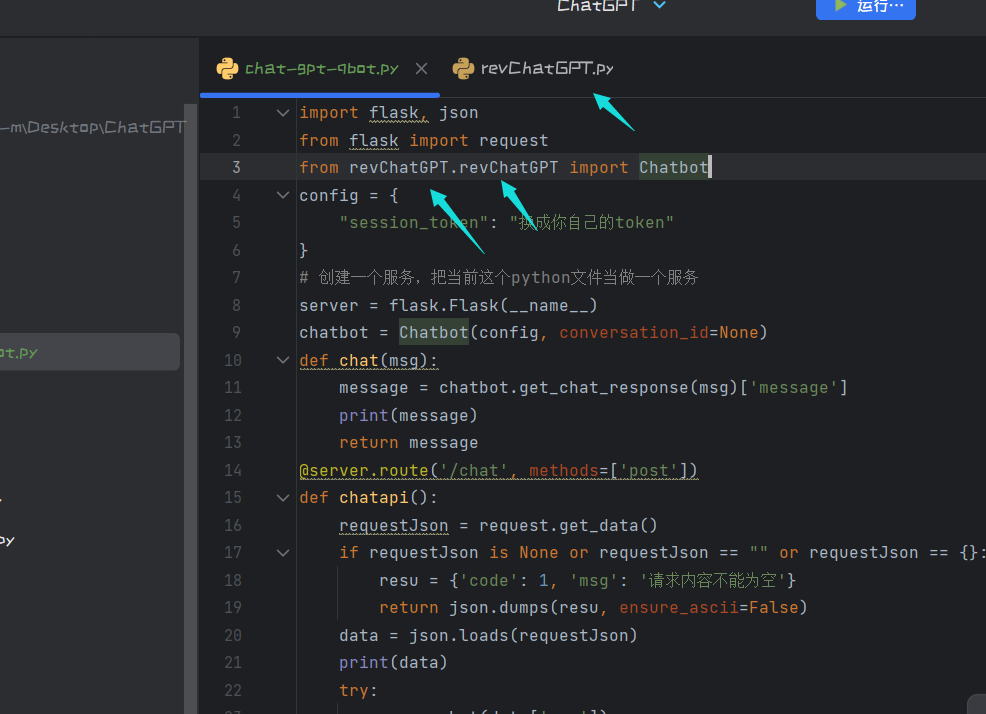The image size is (986, 714).
Task: Place the cursor on the highlighted Chatbot import
Action: pos(673,167)
